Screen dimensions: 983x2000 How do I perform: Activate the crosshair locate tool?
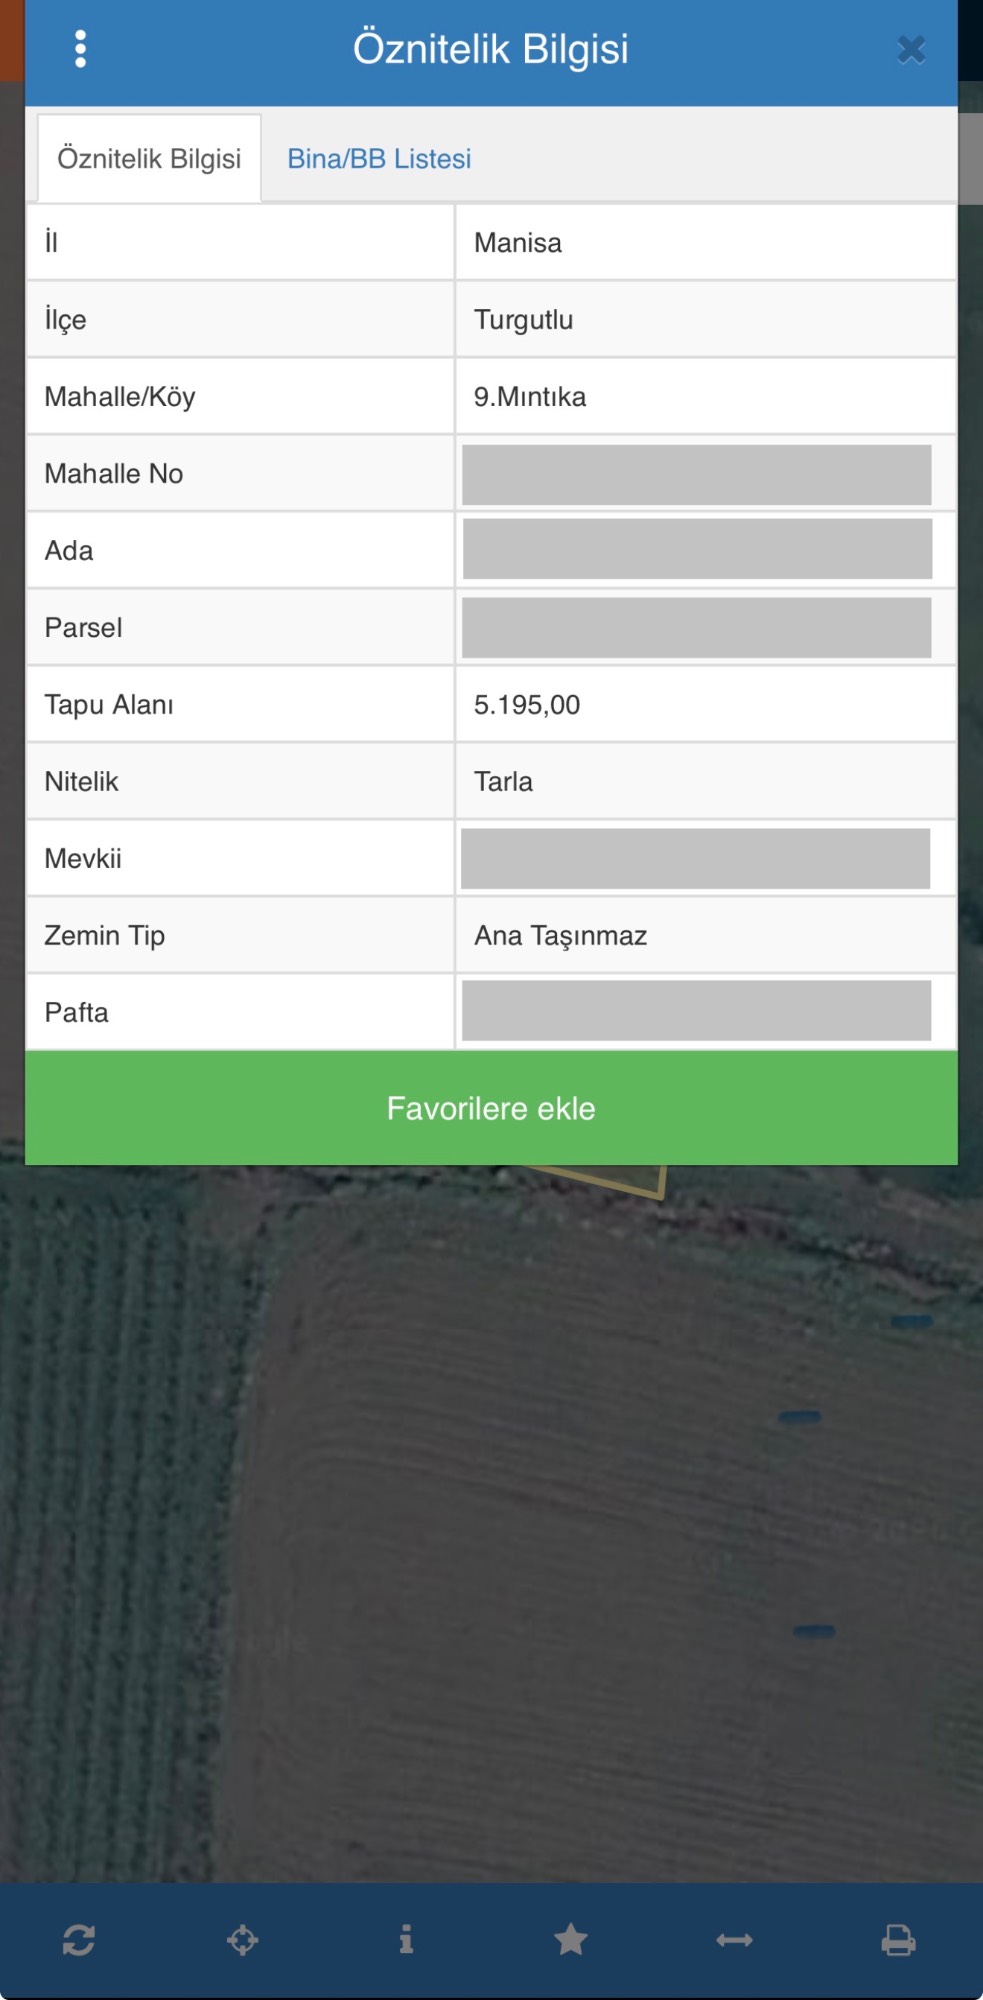pos(242,1940)
